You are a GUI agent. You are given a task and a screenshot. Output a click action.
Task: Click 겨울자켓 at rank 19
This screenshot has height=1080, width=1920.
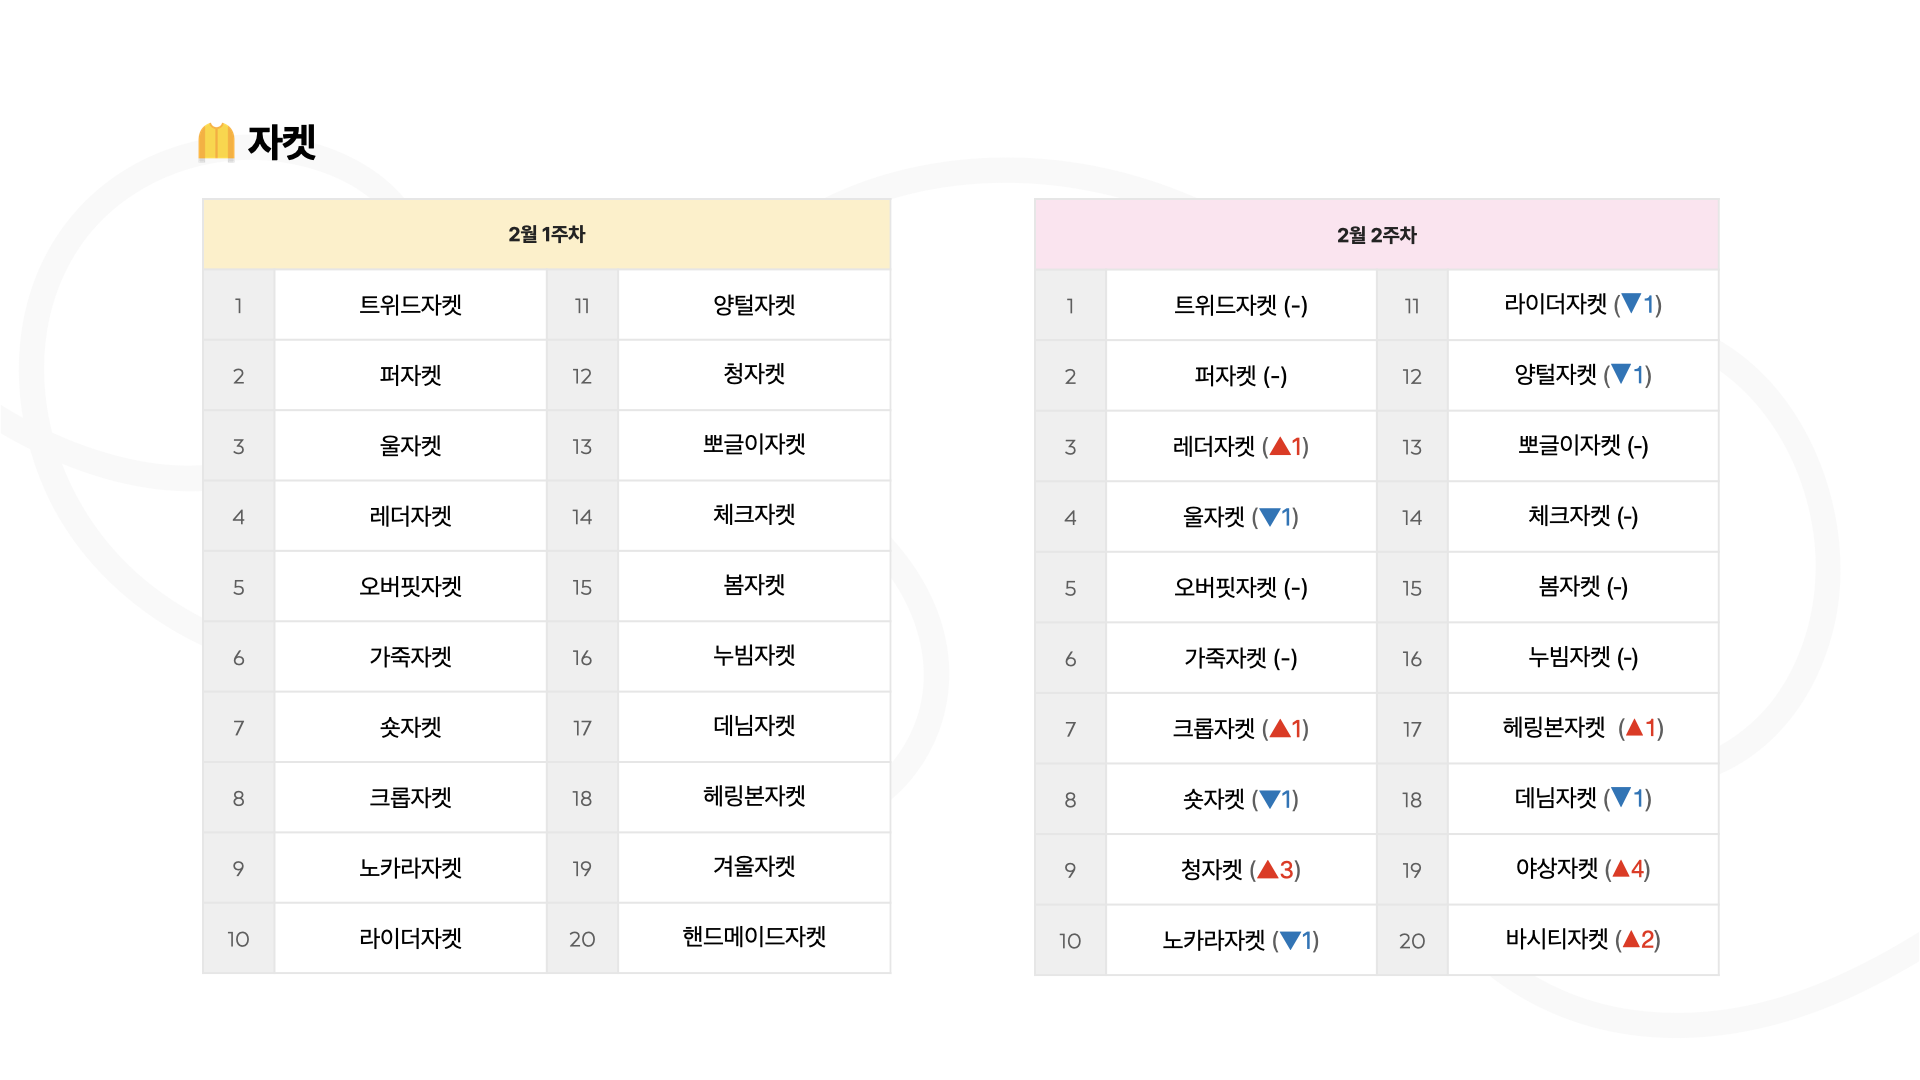pos(754,866)
